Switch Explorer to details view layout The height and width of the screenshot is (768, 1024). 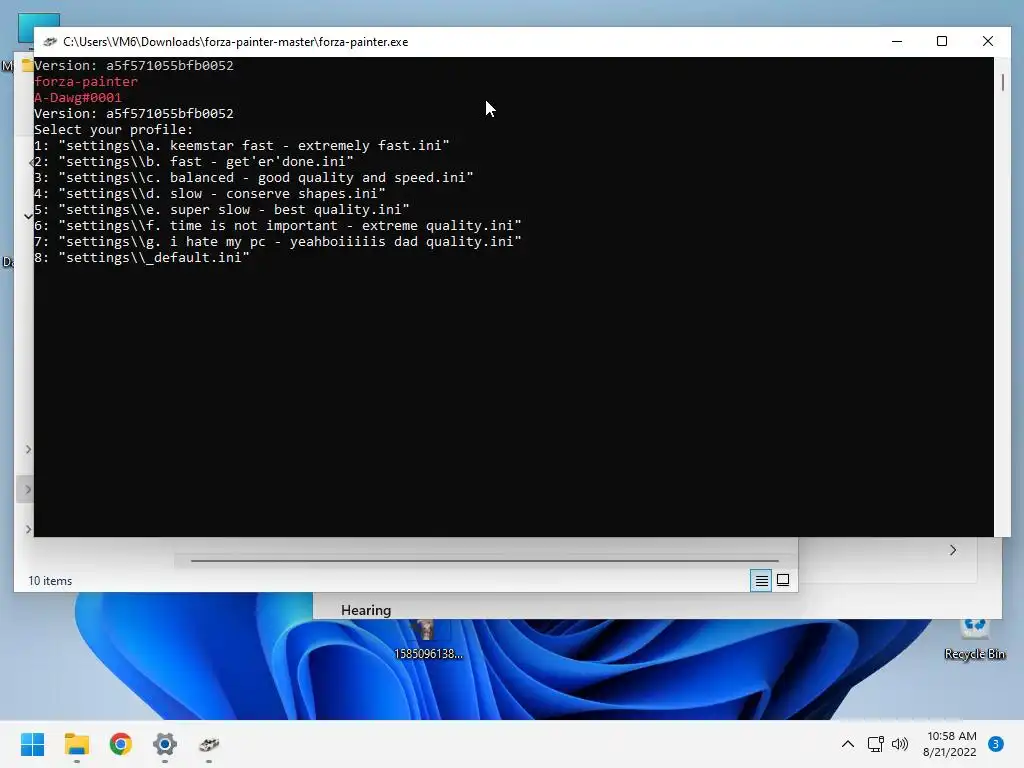click(x=761, y=580)
